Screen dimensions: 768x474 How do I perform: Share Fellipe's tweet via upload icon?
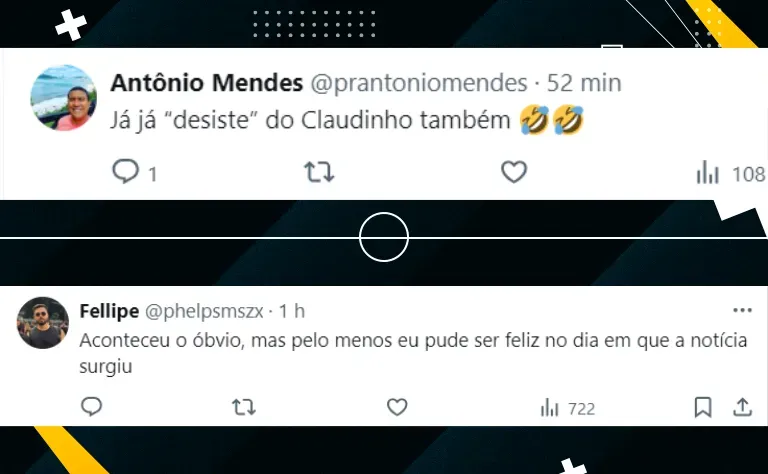click(x=743, y=407)
